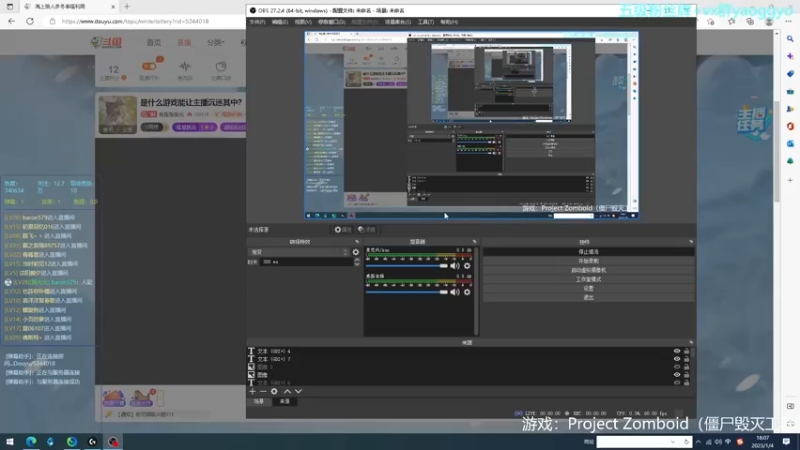The height and width of the screenshot is (450, 800).
Task: Toggle visibility of the 图像 source
Action: [677, 374]
